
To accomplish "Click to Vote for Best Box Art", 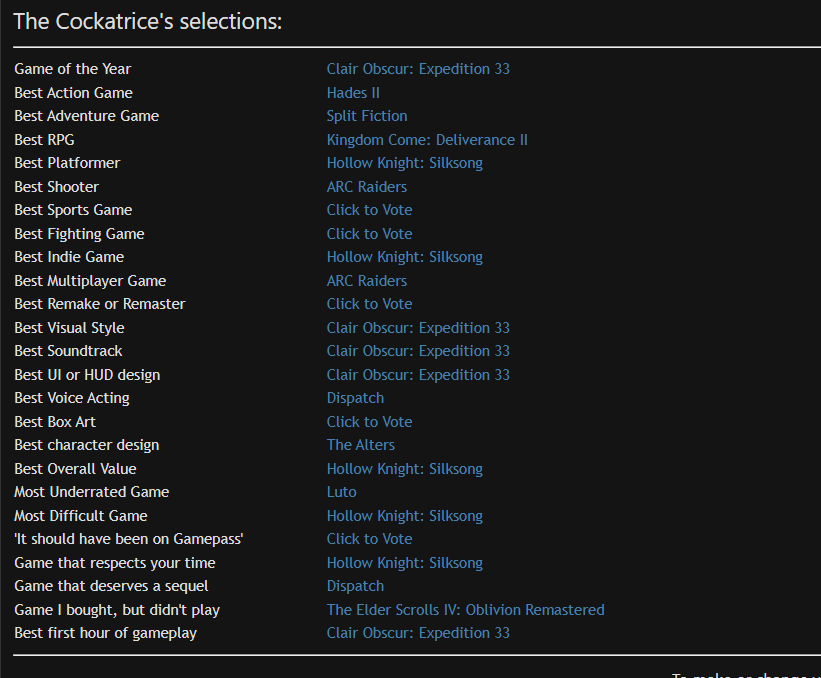I will [x=369, y=422].
